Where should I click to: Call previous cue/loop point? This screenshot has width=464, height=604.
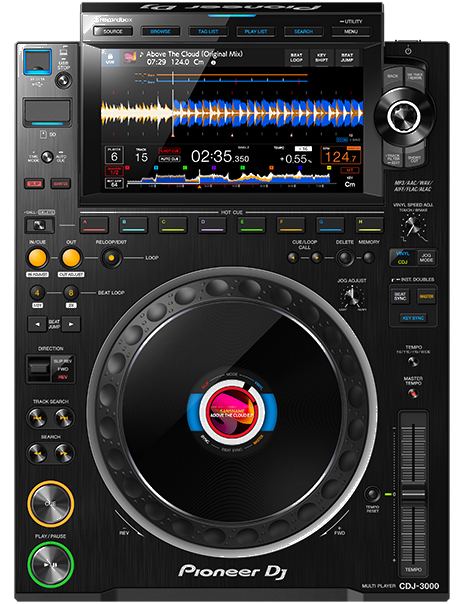(293, 257)
